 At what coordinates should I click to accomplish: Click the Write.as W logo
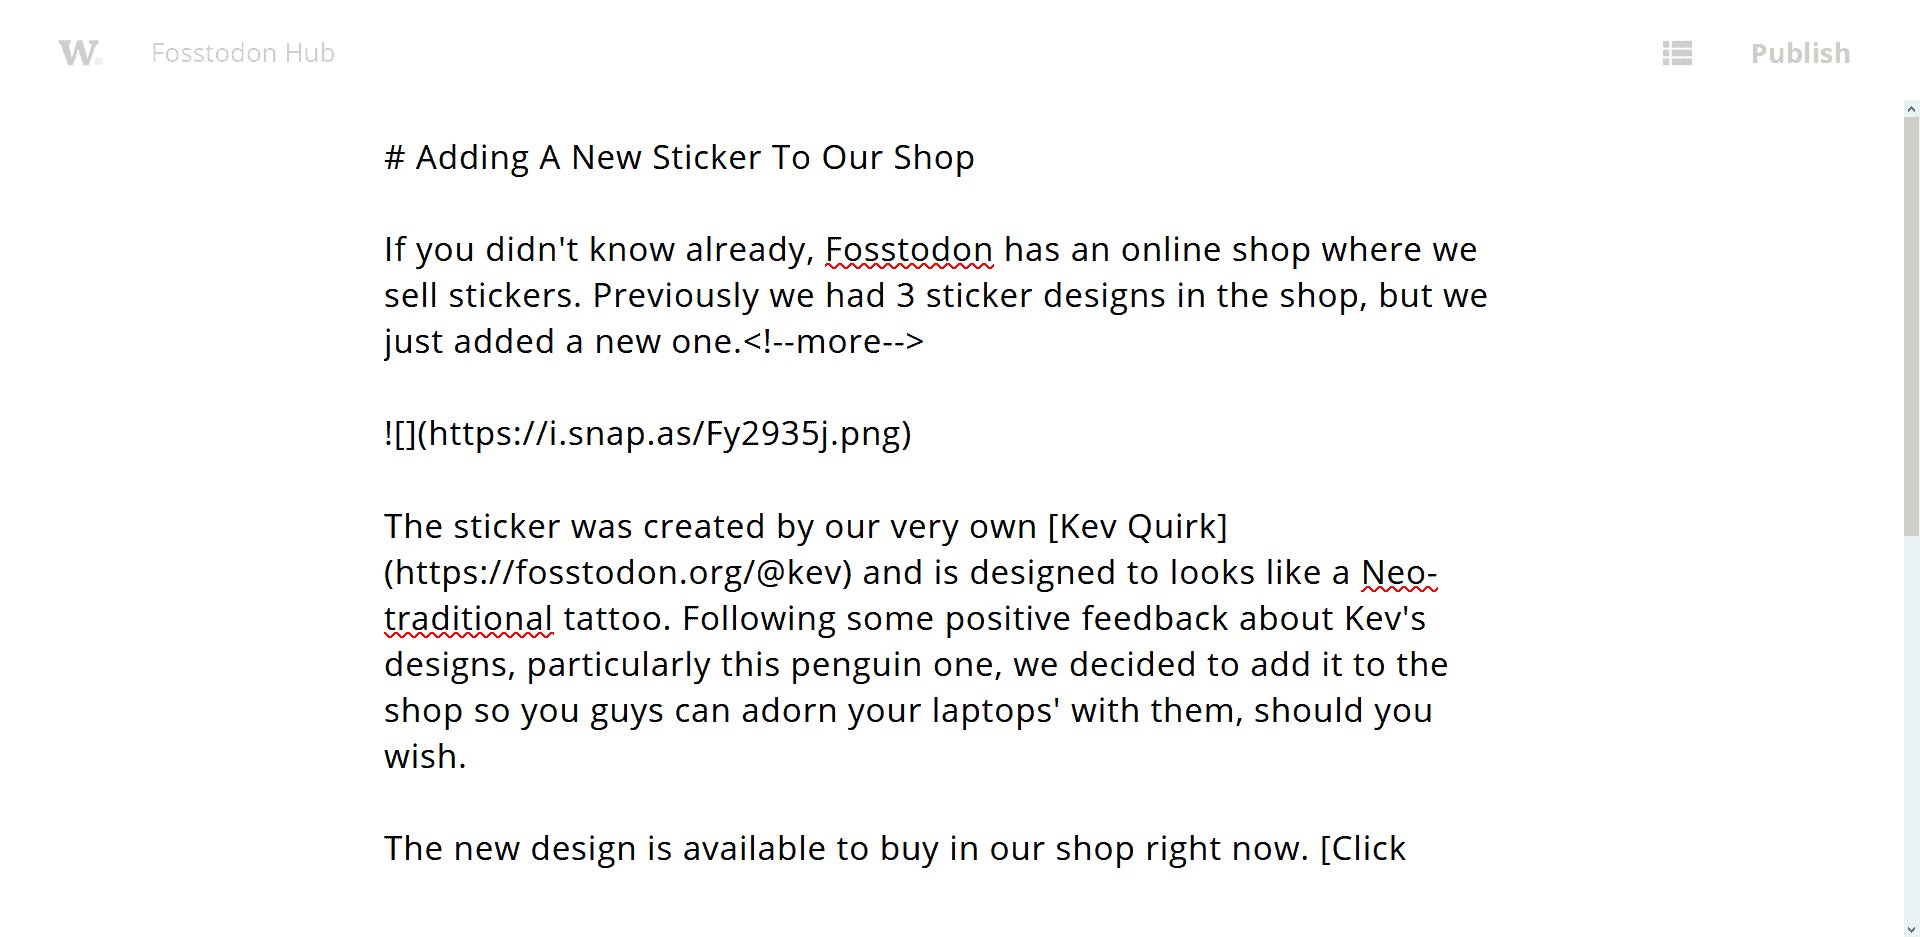[80, 53]
